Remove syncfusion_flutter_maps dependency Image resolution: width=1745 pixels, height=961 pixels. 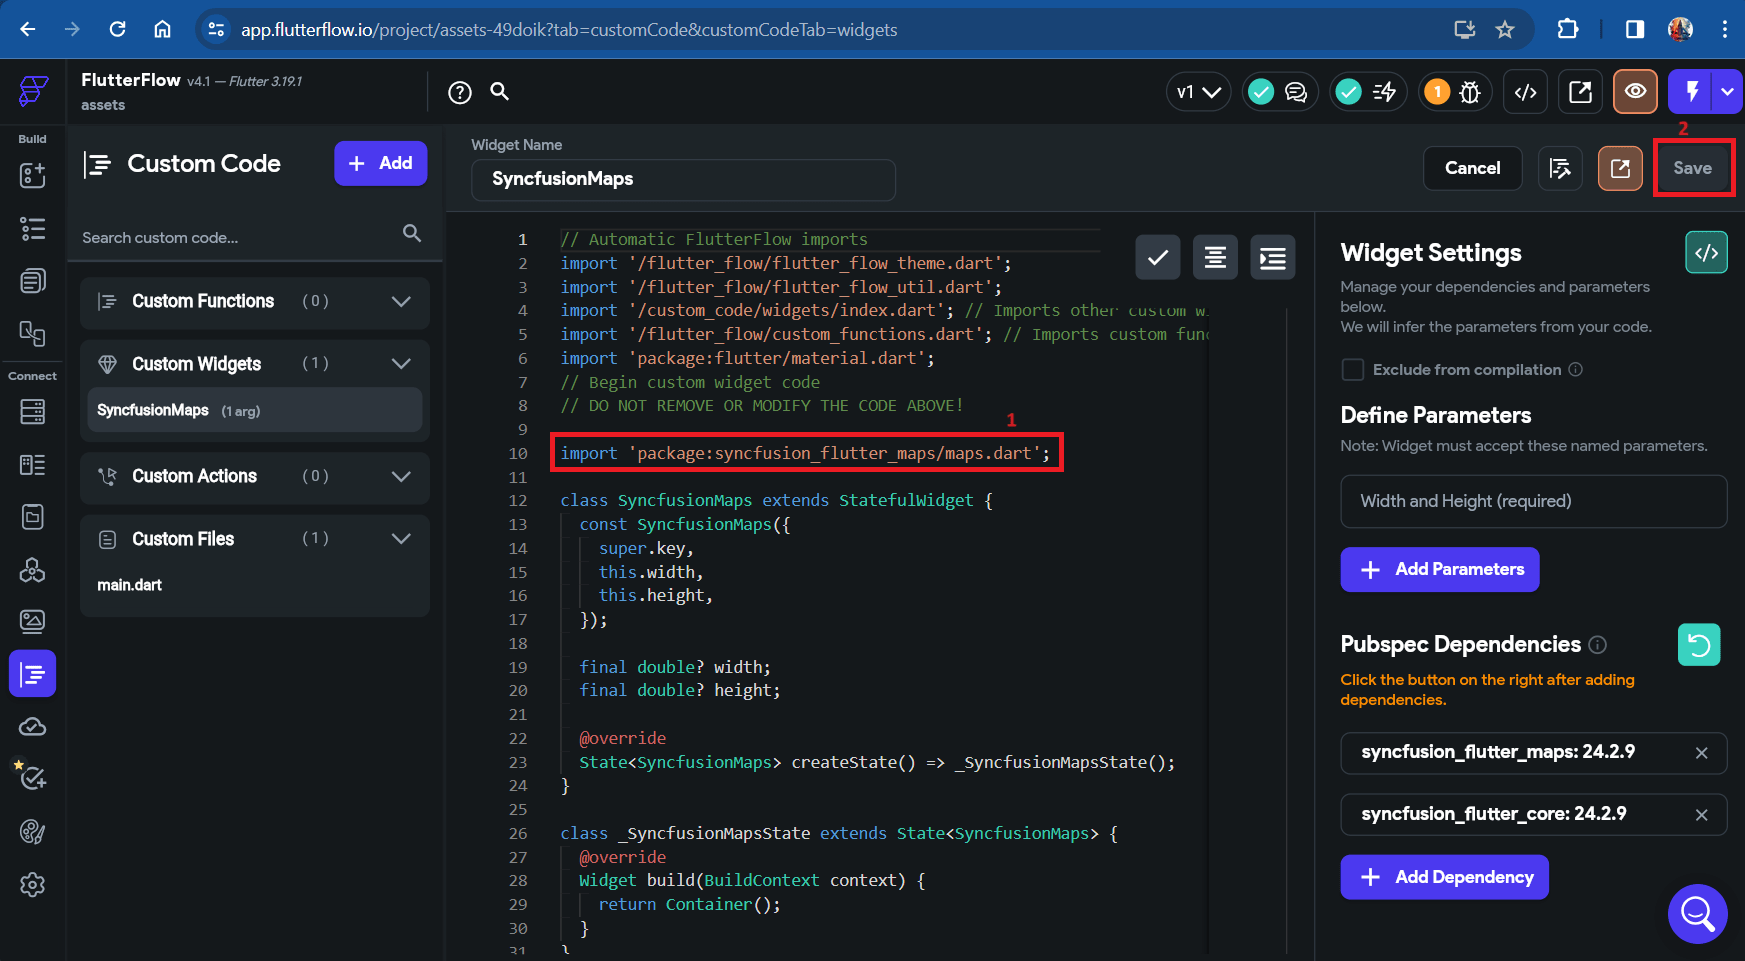coord(1701,753)
